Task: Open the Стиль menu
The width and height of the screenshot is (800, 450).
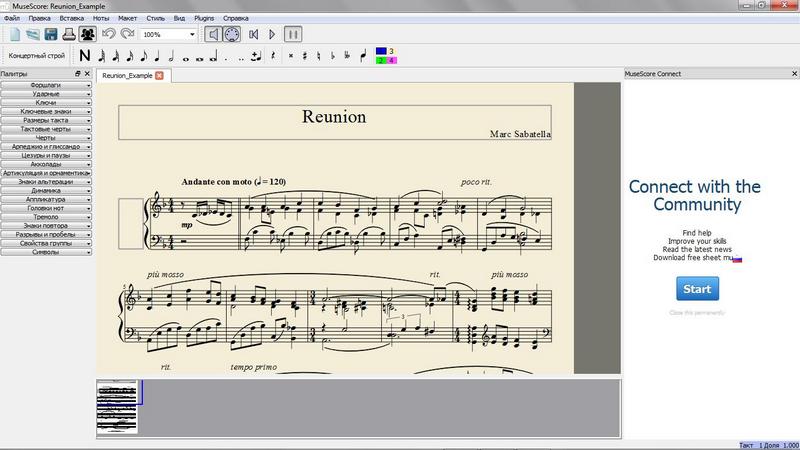Action: (x=156, y=18)
